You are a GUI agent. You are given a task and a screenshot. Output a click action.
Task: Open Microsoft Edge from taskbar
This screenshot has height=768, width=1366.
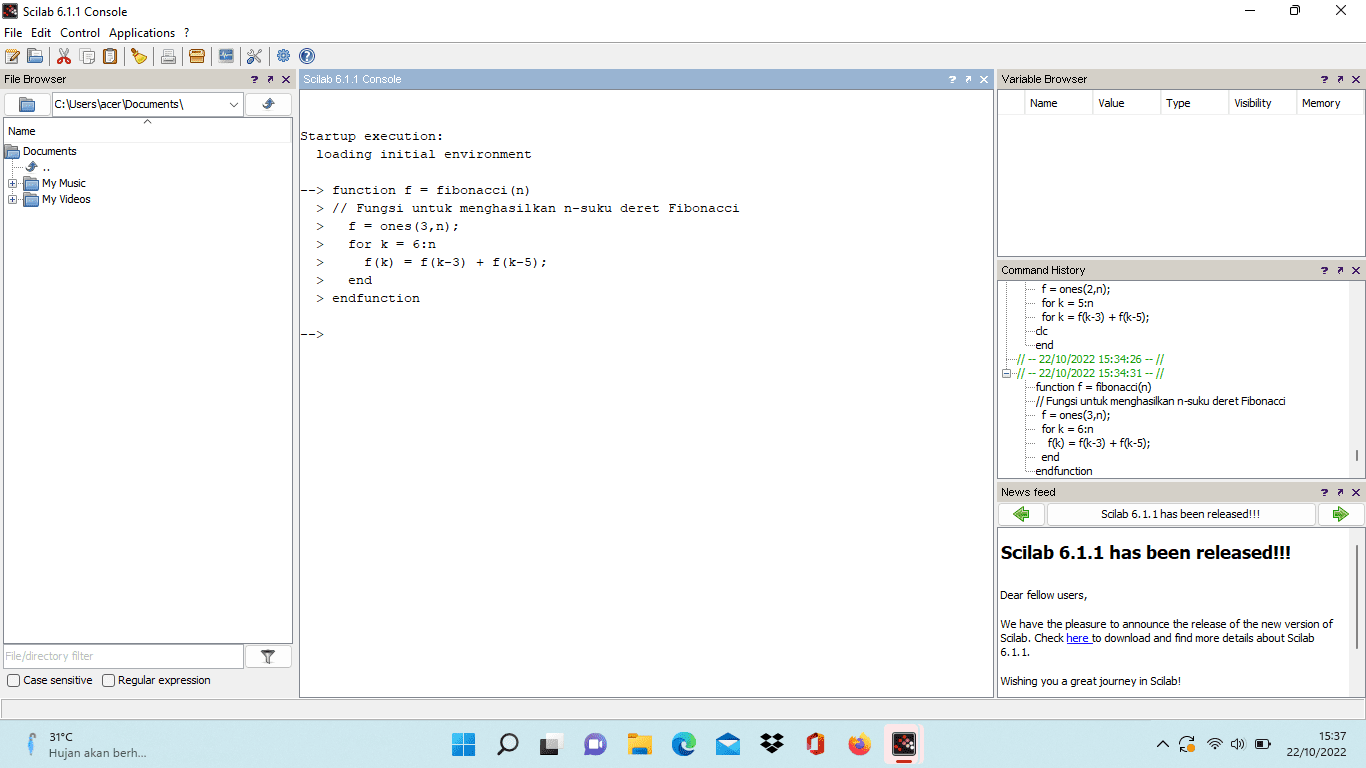tap(683, 744)
